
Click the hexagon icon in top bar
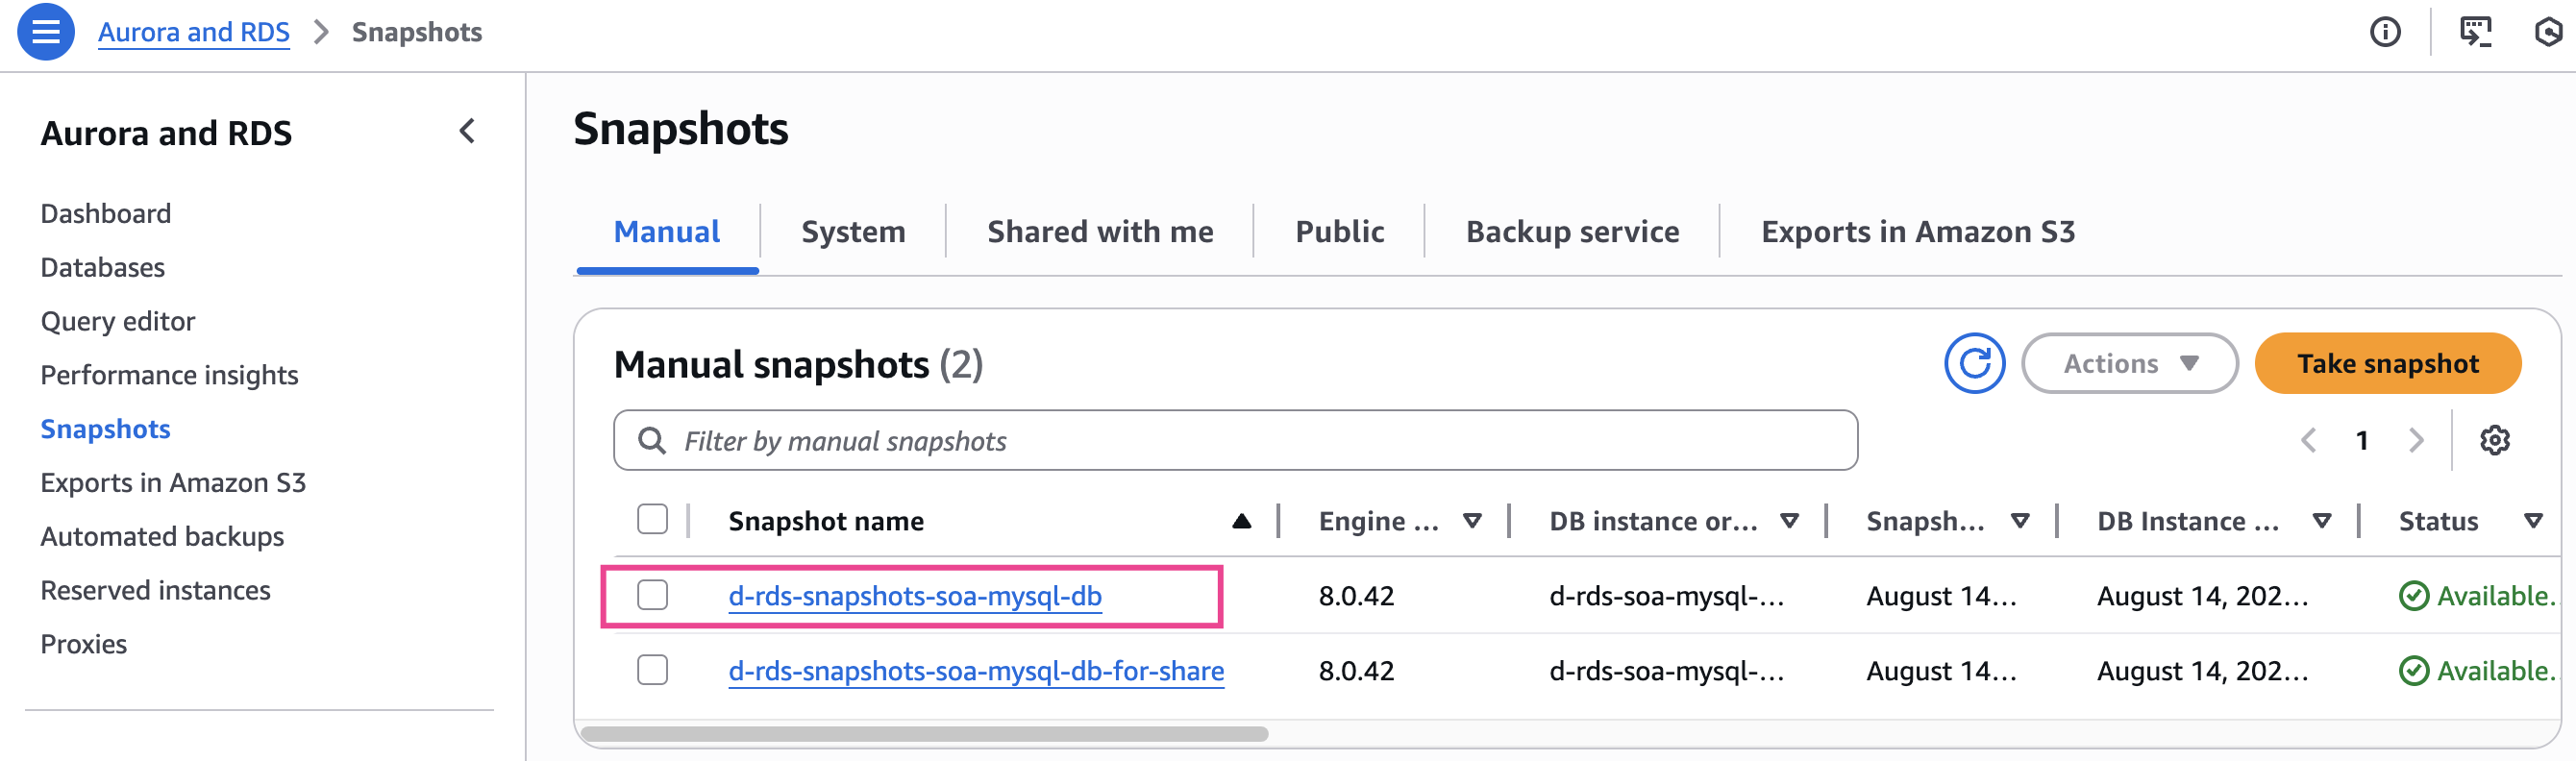coord(2549,32)
